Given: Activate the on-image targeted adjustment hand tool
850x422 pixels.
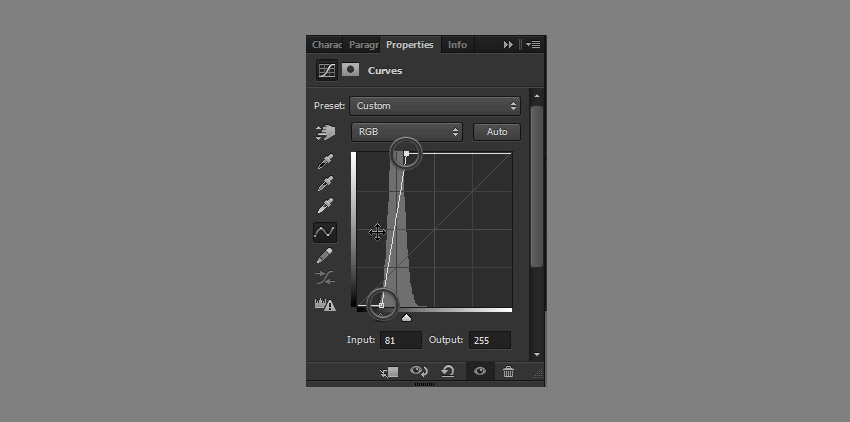Looking at the screenshot, I should (x=325, y=132).
